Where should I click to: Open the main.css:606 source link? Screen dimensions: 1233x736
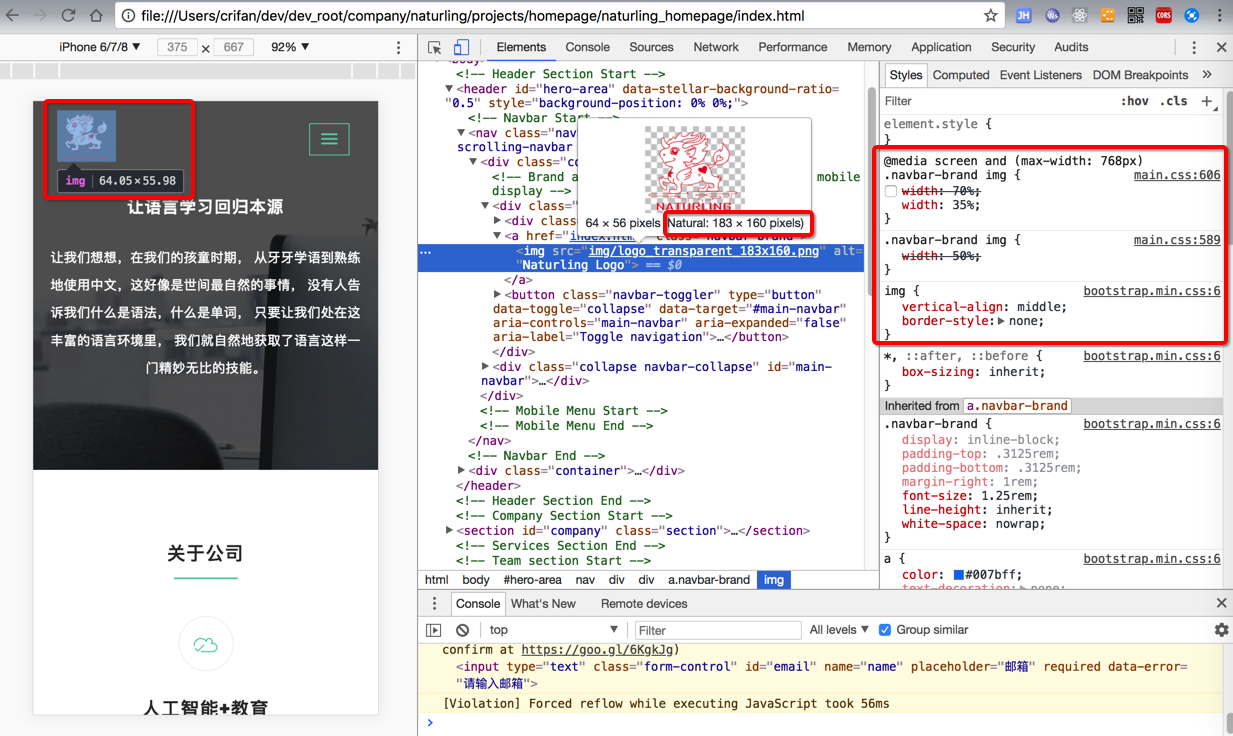pyautogui.click(x=1177, y=175)
